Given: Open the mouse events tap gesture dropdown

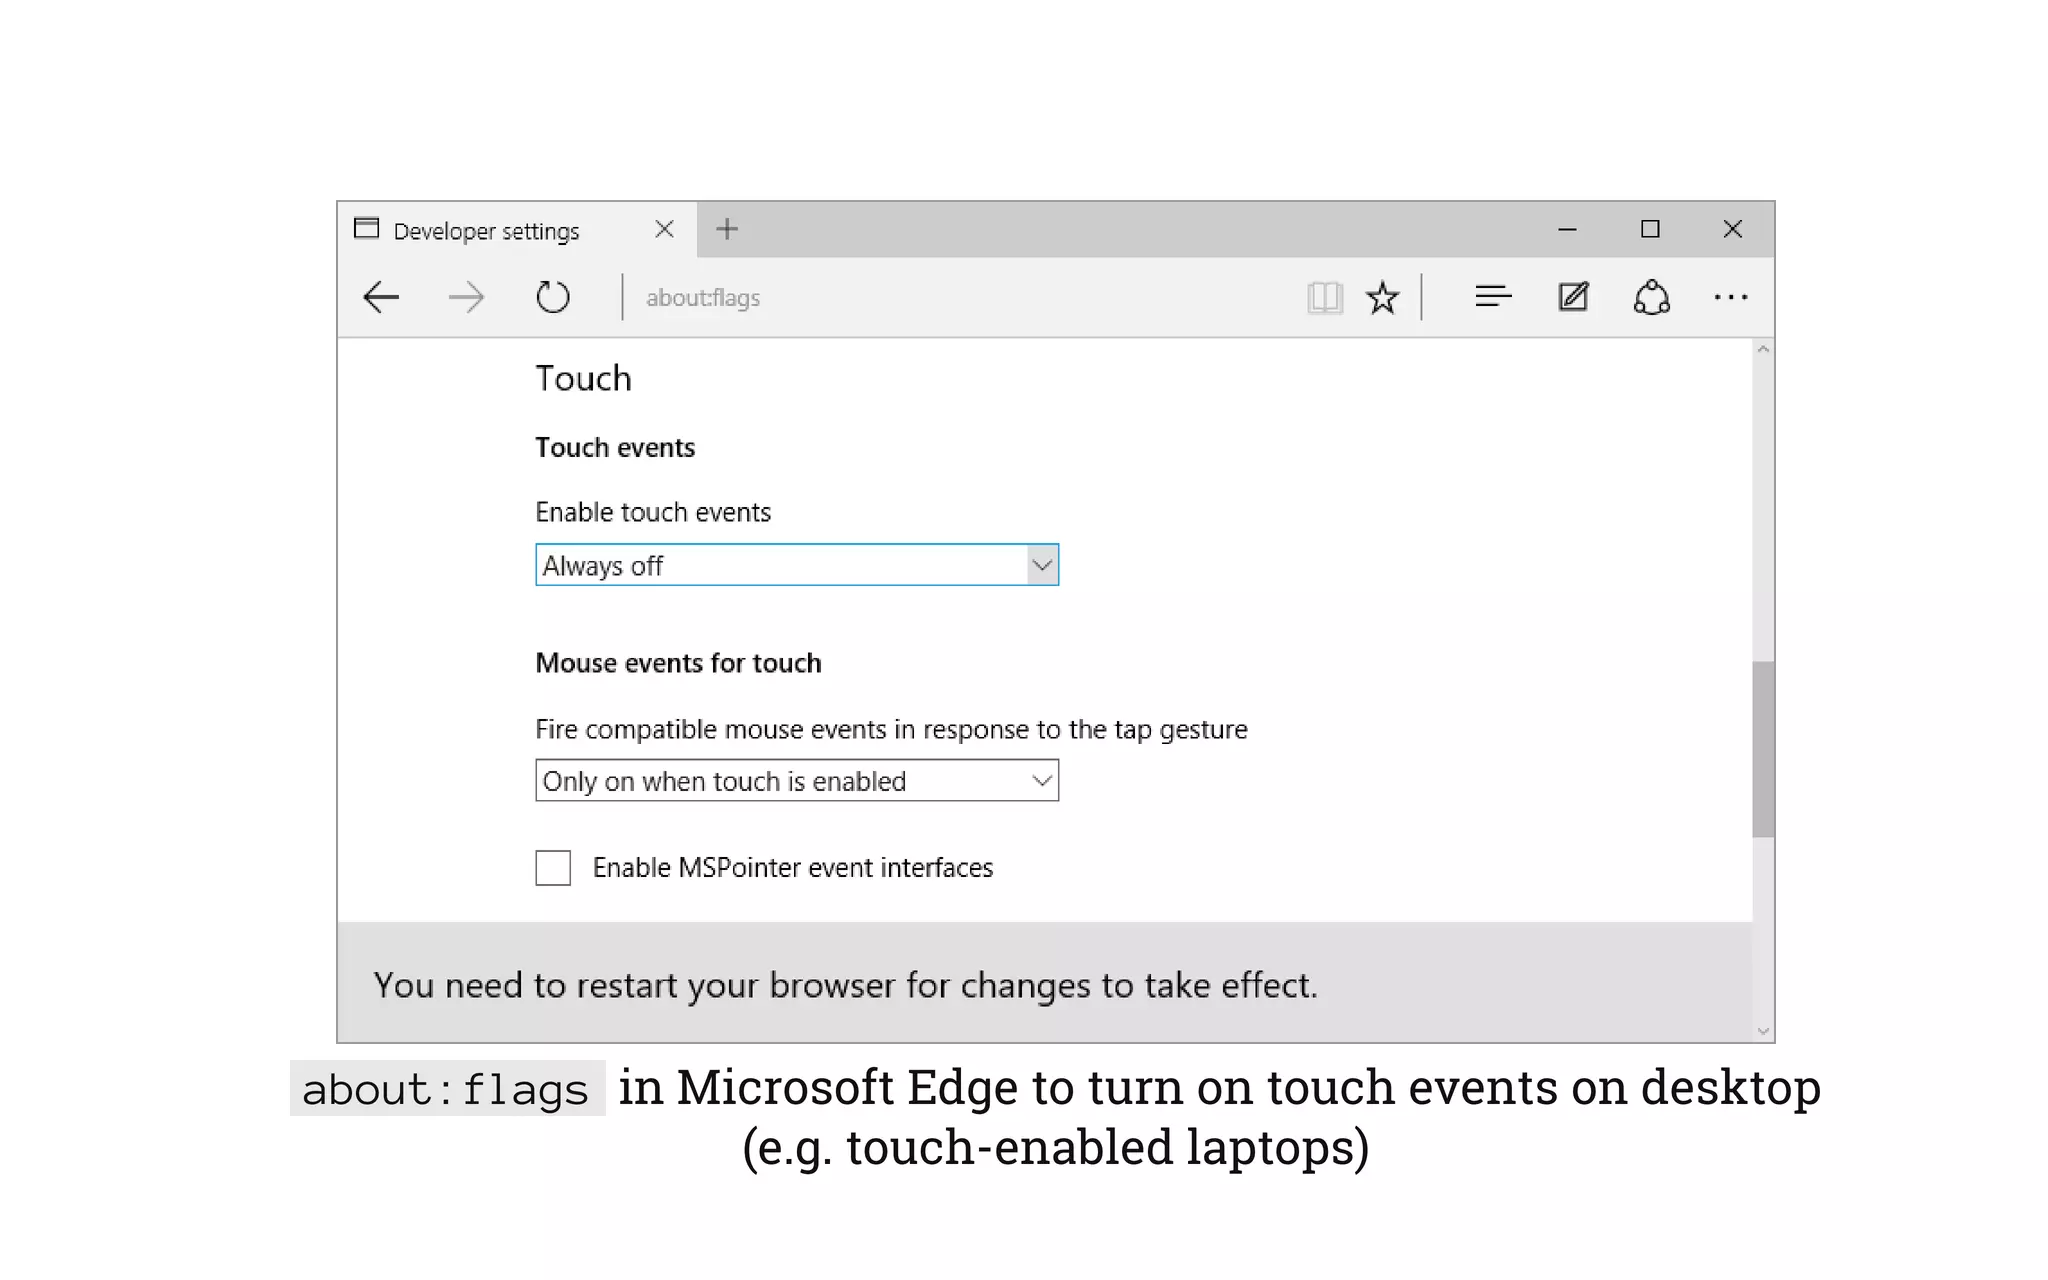Looking at the screenshot, I should pos(797,780).
